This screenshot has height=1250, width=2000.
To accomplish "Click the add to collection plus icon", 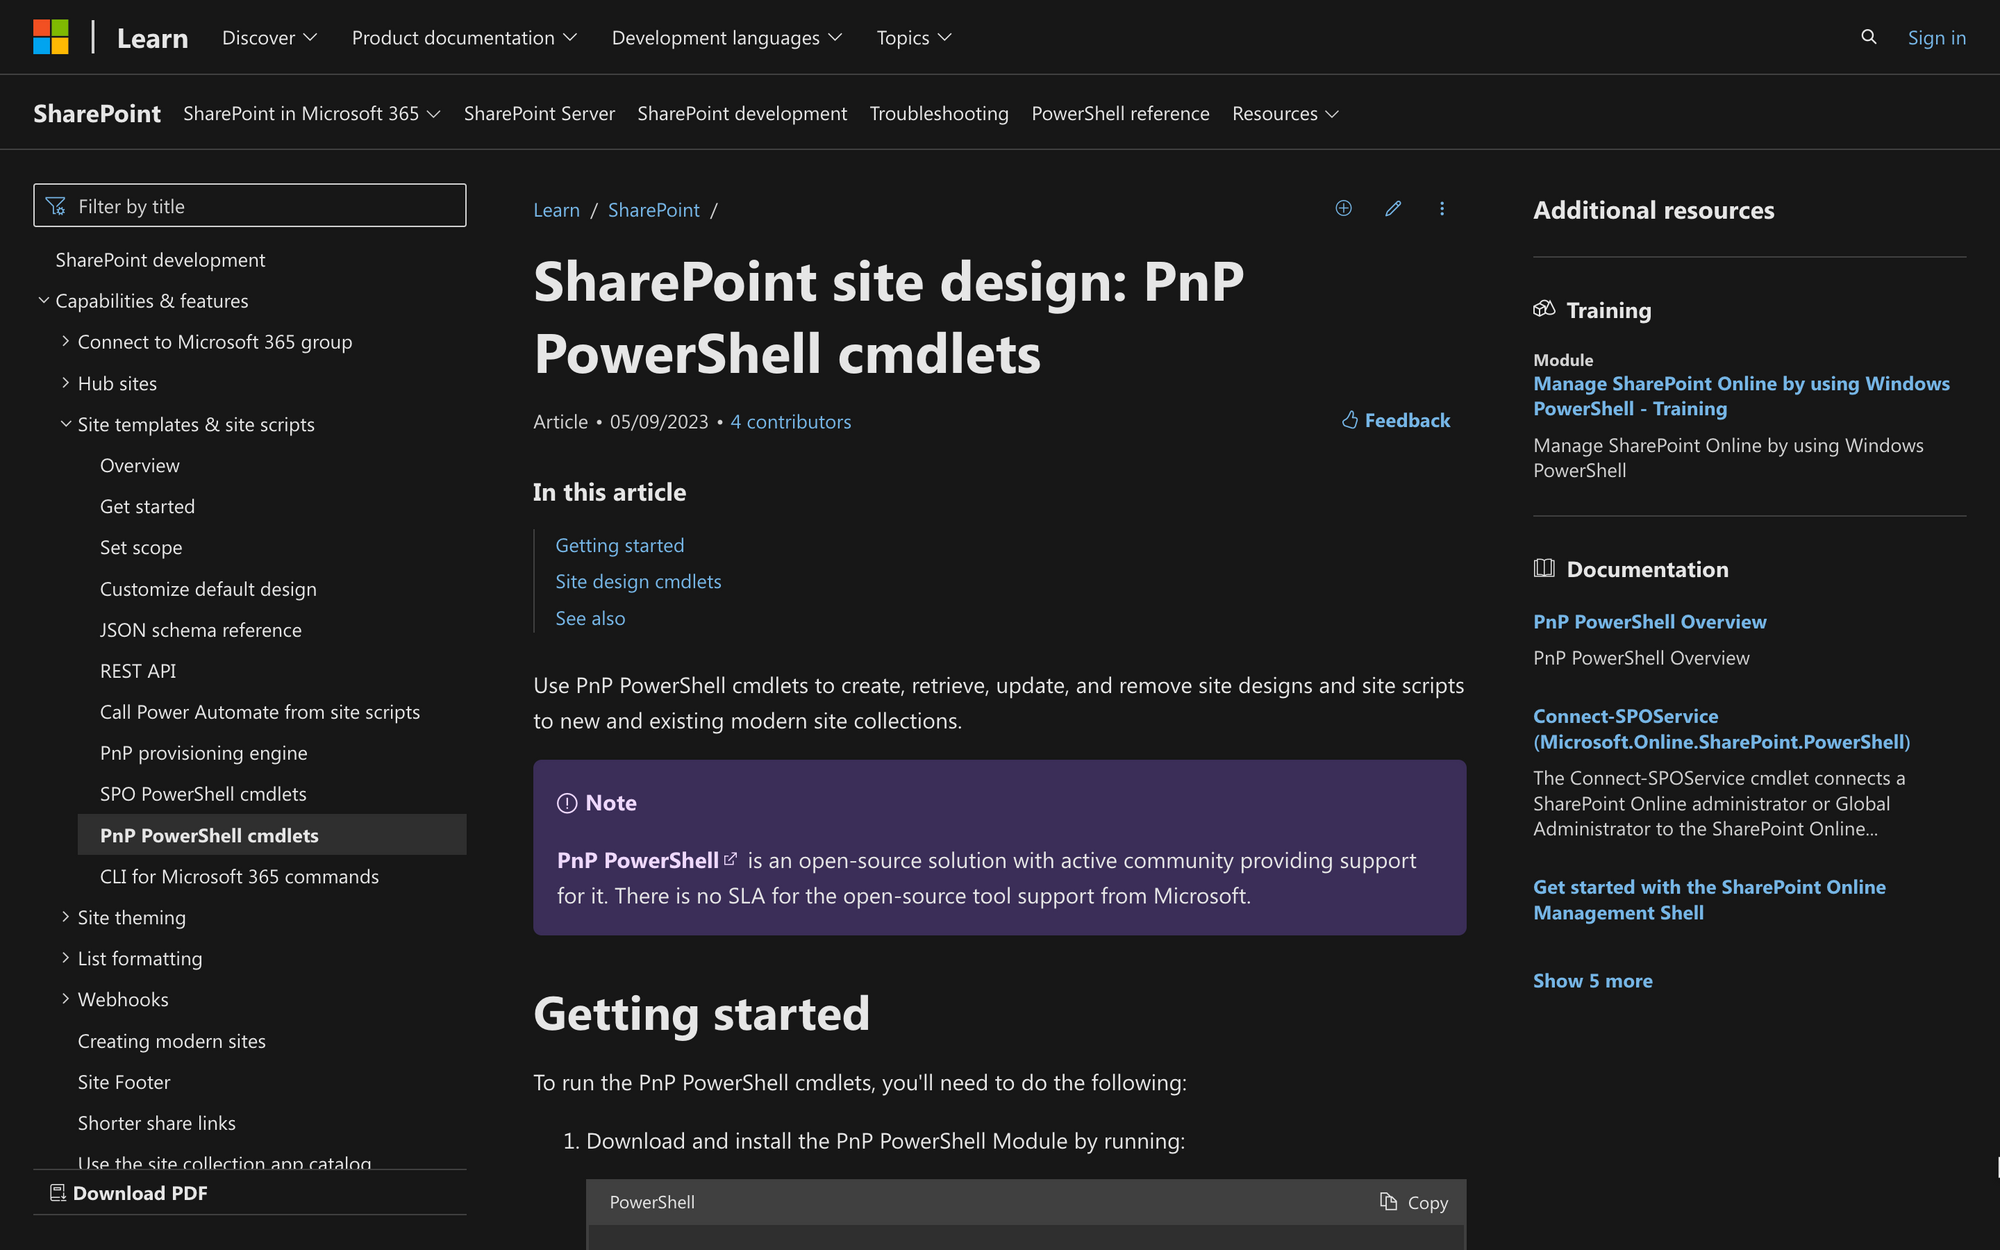I will pos(1344,208).
